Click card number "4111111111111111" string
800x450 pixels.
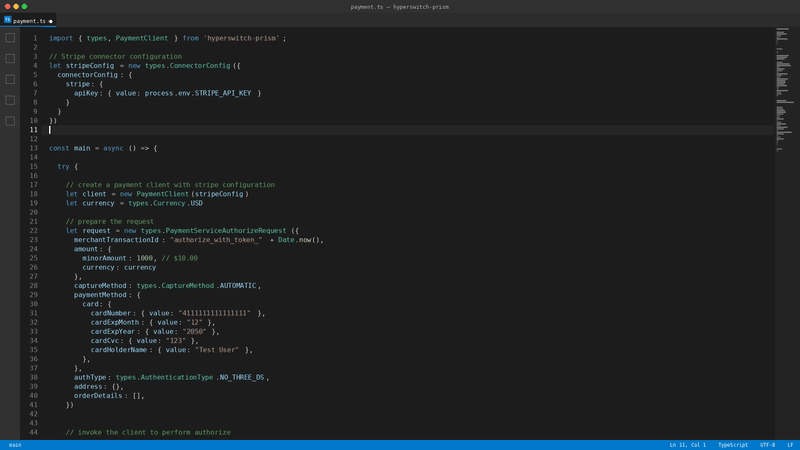pos(214,314)
